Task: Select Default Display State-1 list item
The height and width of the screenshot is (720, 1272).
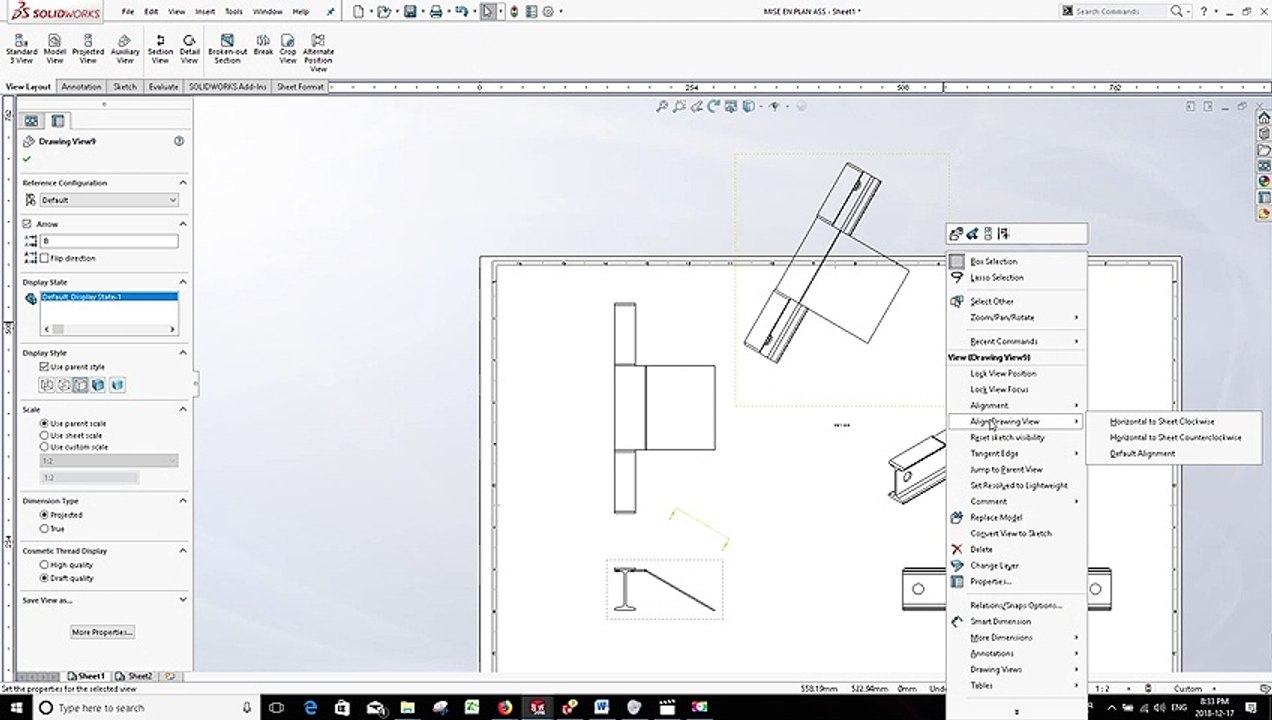Action: click(x=109, y=297)
